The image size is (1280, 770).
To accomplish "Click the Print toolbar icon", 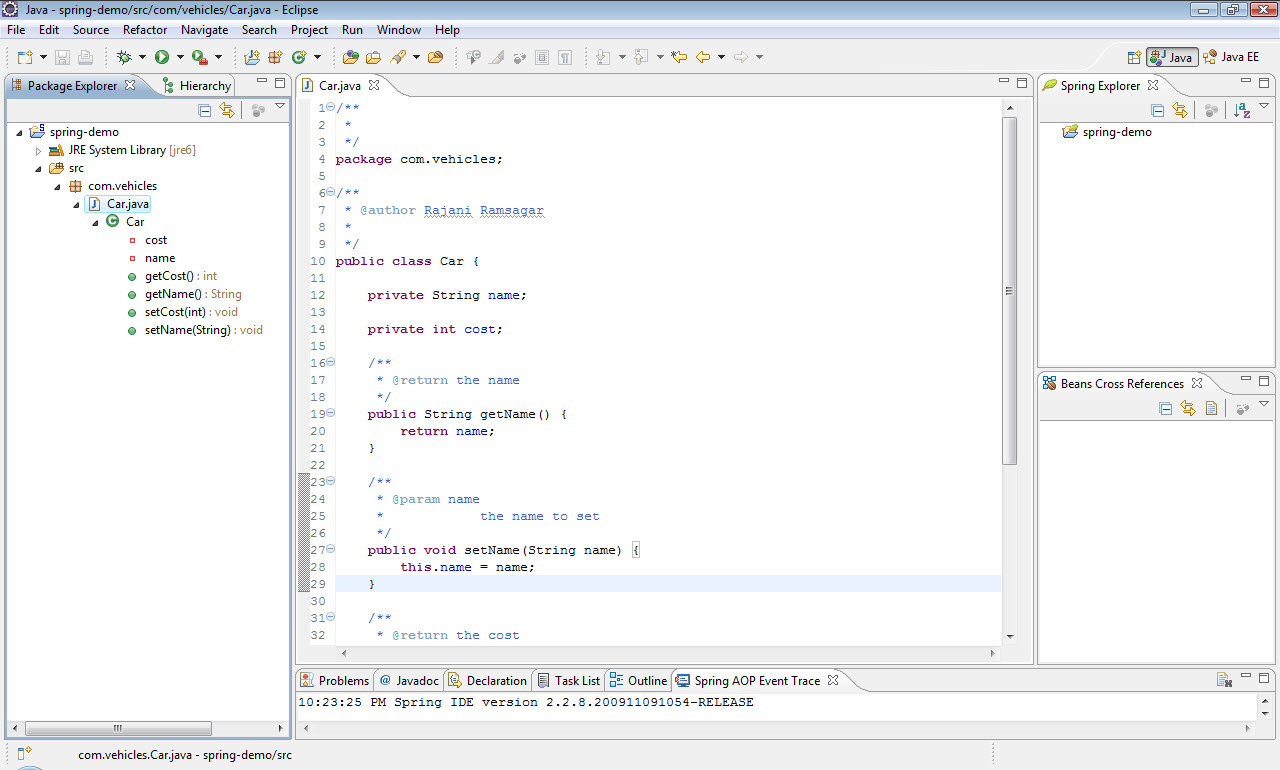I will coord(85,57).
